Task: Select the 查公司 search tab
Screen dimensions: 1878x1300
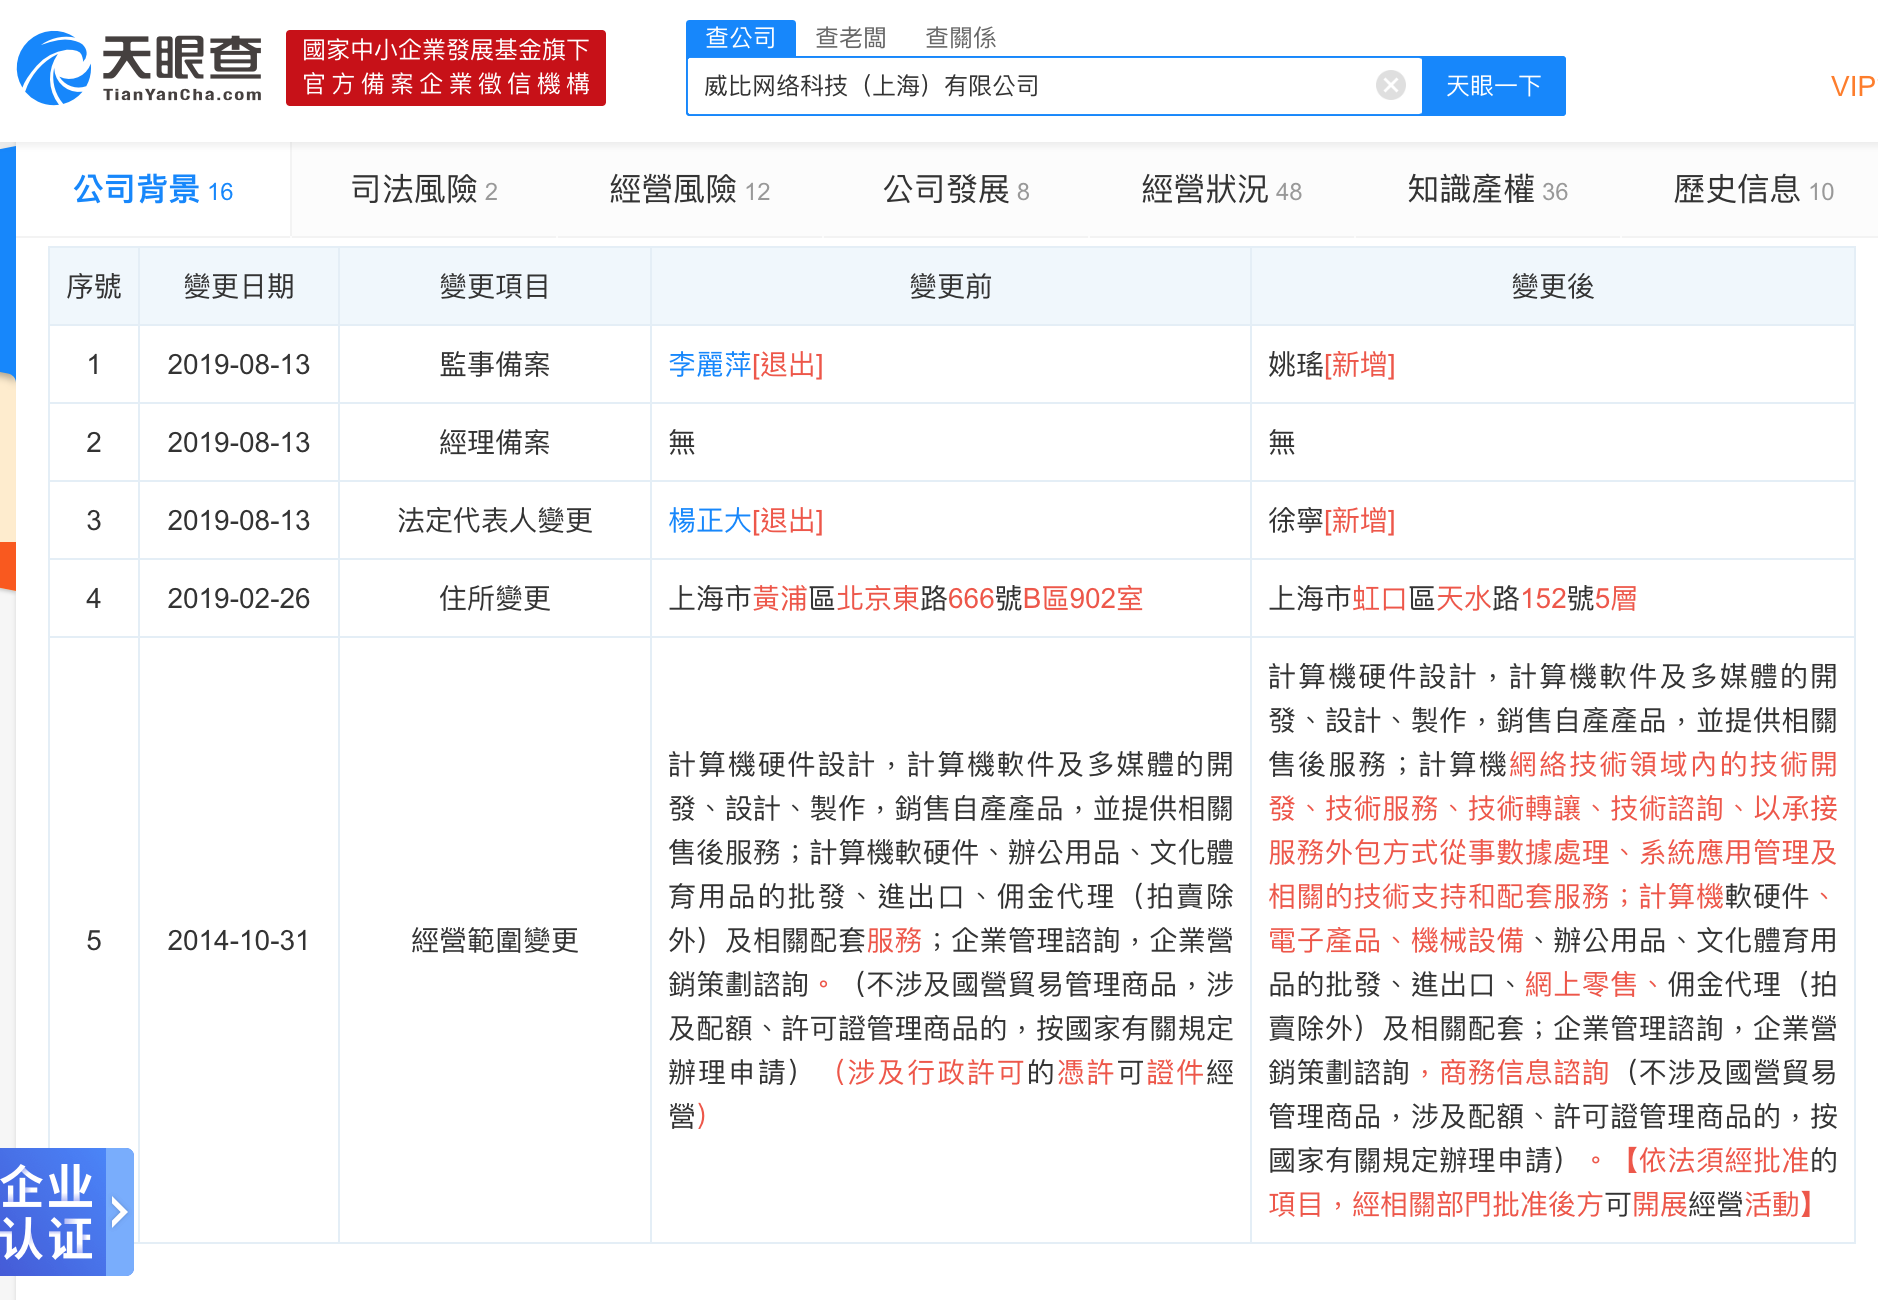Action: click(x=741, y=38)
